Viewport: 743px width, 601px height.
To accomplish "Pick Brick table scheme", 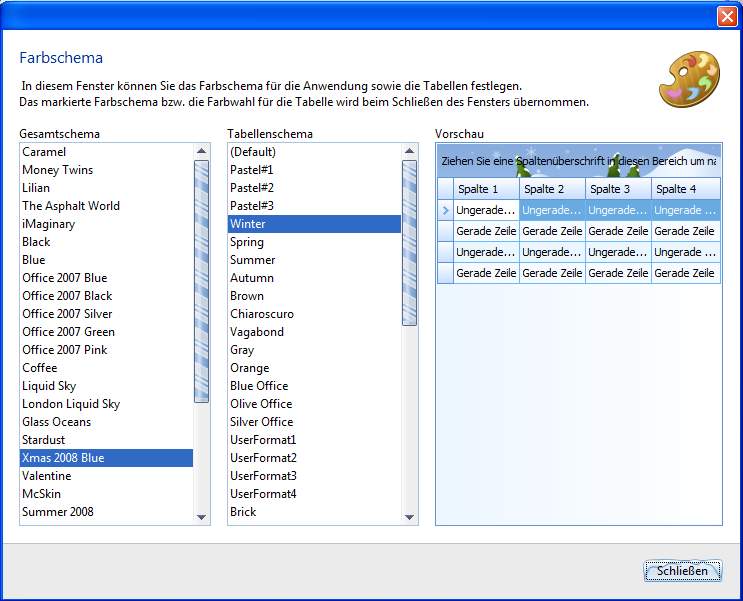I will (315, 512).
